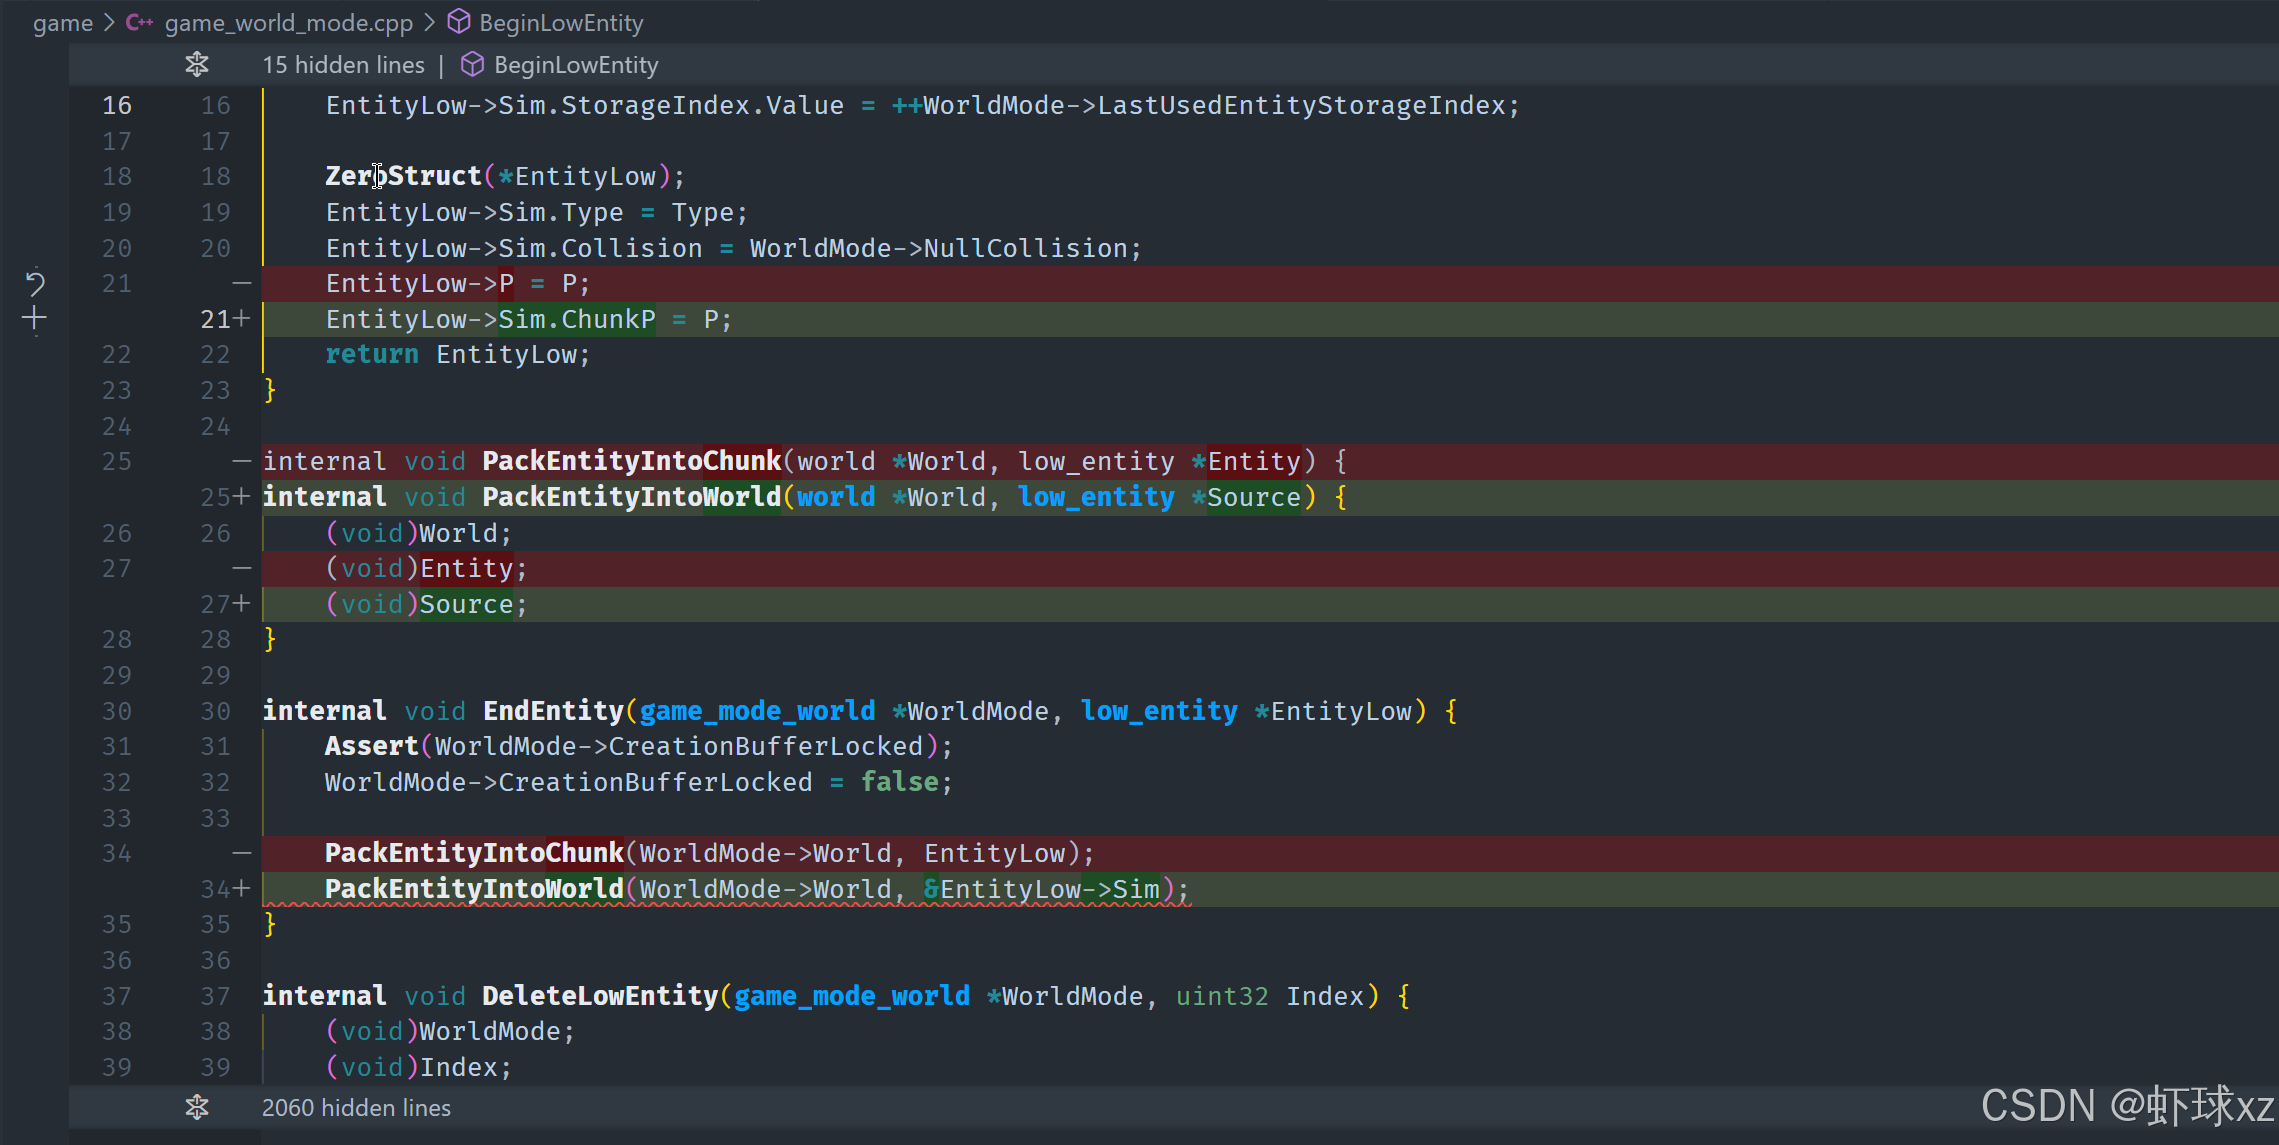The width and height of the screenshot is (2279, 1145).
Task: Click the C++ file icon in breadcrumbs
Action: [x=139, y=23]
